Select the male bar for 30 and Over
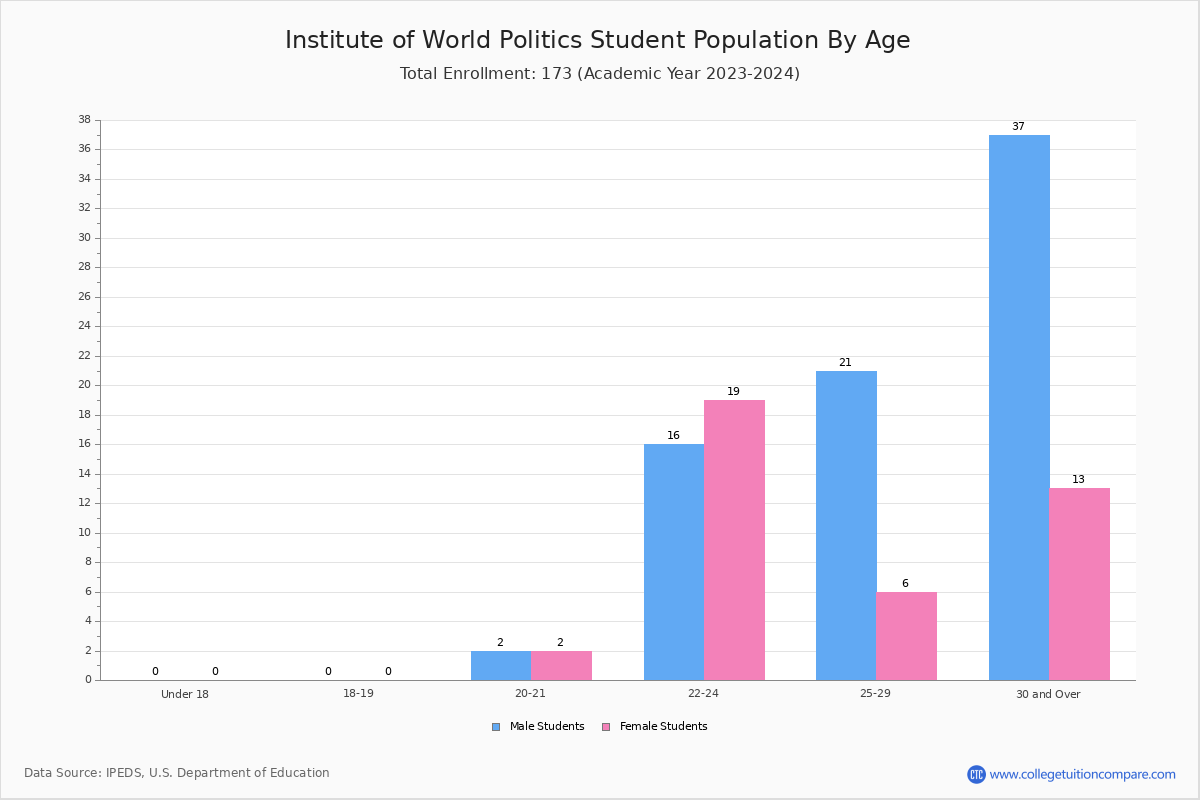This screenshot has width=1200, height=800. pyautogui.click(x=1019, y=408)
